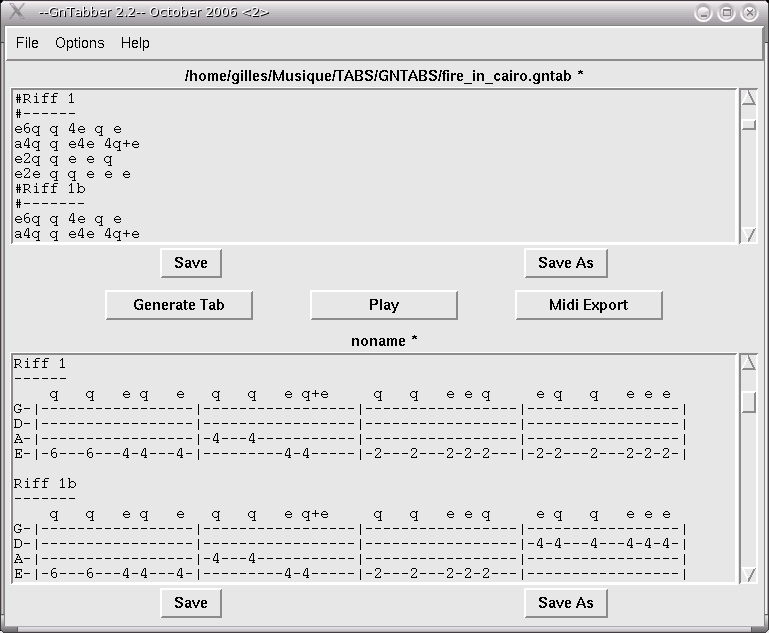Screen dimensions: 769x633
Task: Click the 'Riff 1' heading in tab output
Action: (39, 364)
